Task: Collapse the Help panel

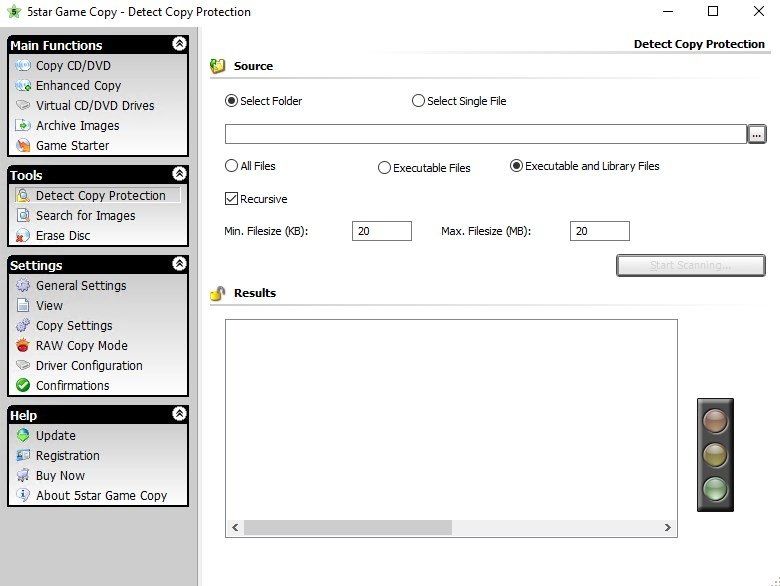Action: coord(179,413)
